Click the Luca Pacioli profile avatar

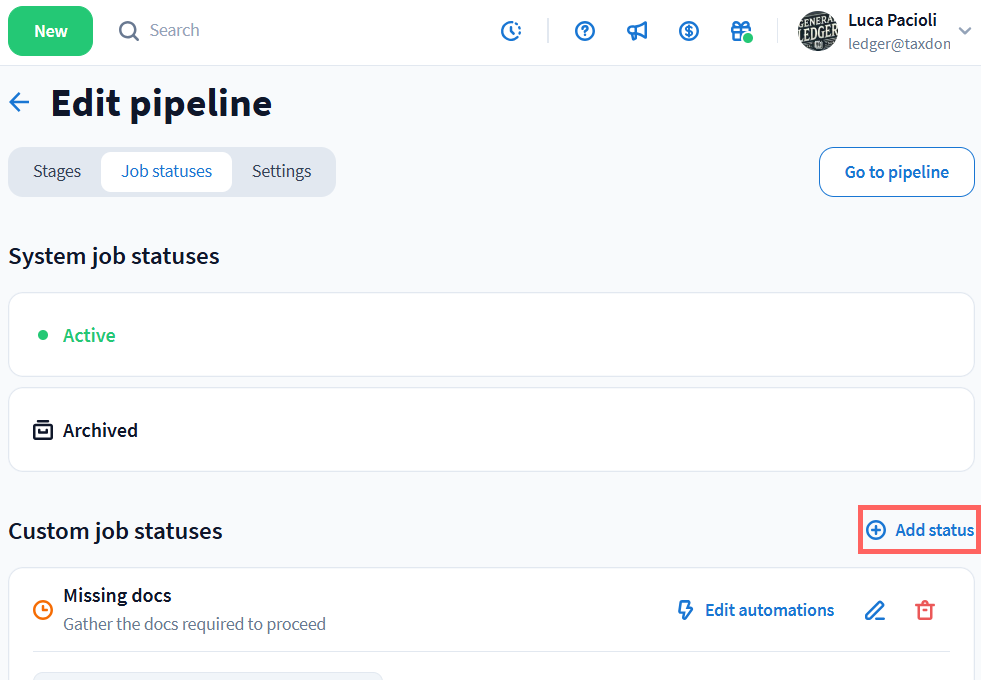[817, 31]
